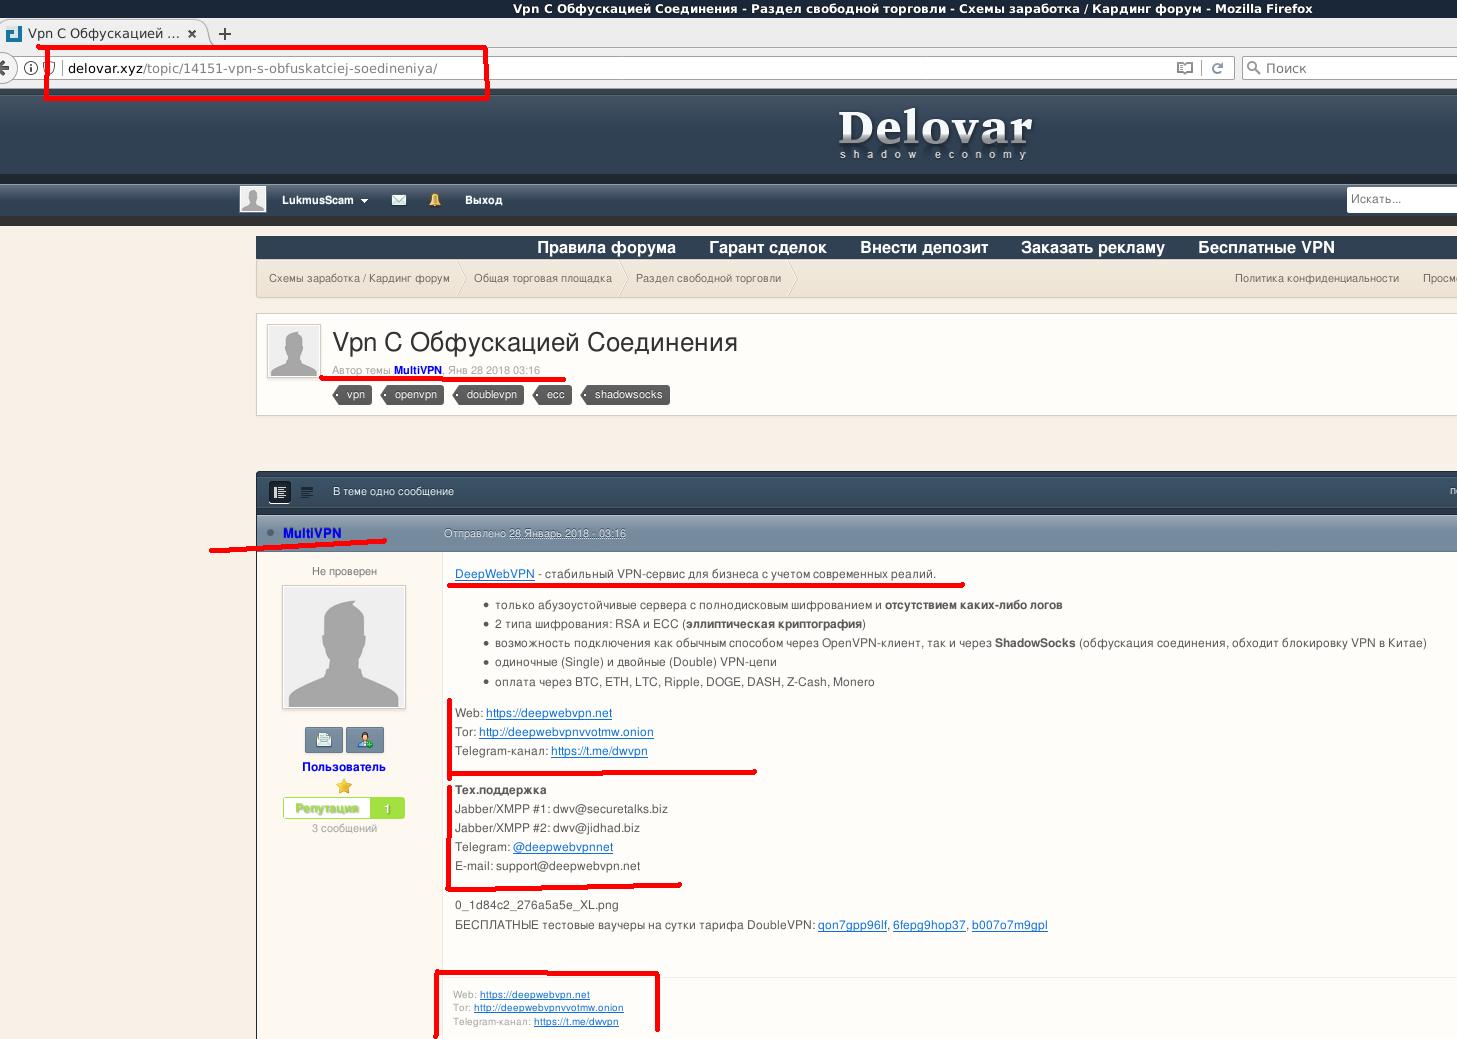Open Telegram channel t.me/dwvpn link in post
This screenshot has width=1457, height=1039.
pos(599,751)
